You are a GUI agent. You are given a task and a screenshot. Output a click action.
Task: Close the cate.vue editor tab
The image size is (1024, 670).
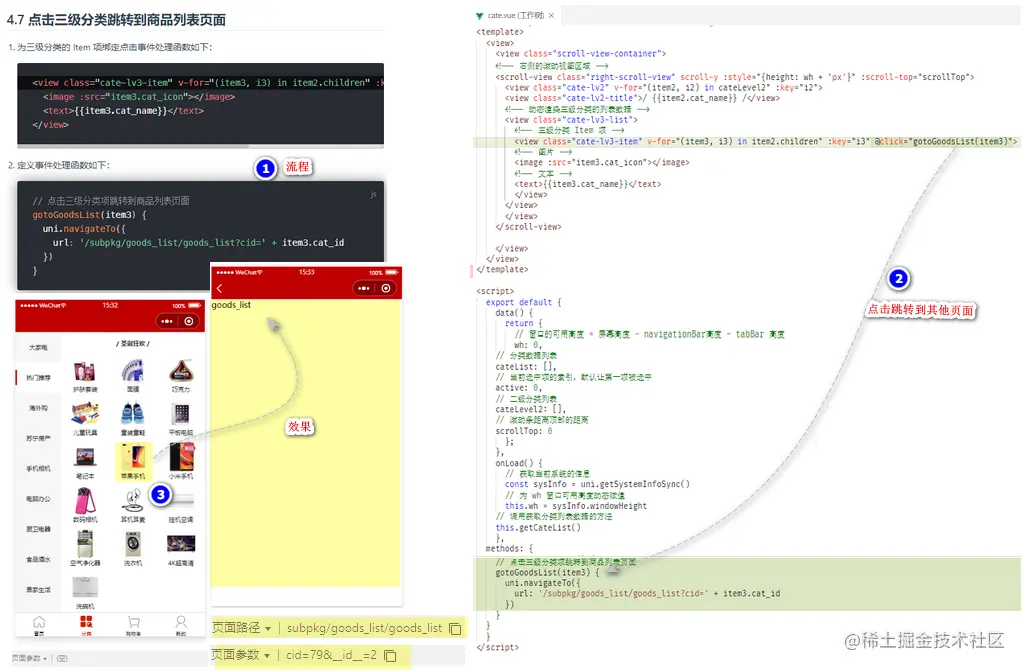(551, 16)
